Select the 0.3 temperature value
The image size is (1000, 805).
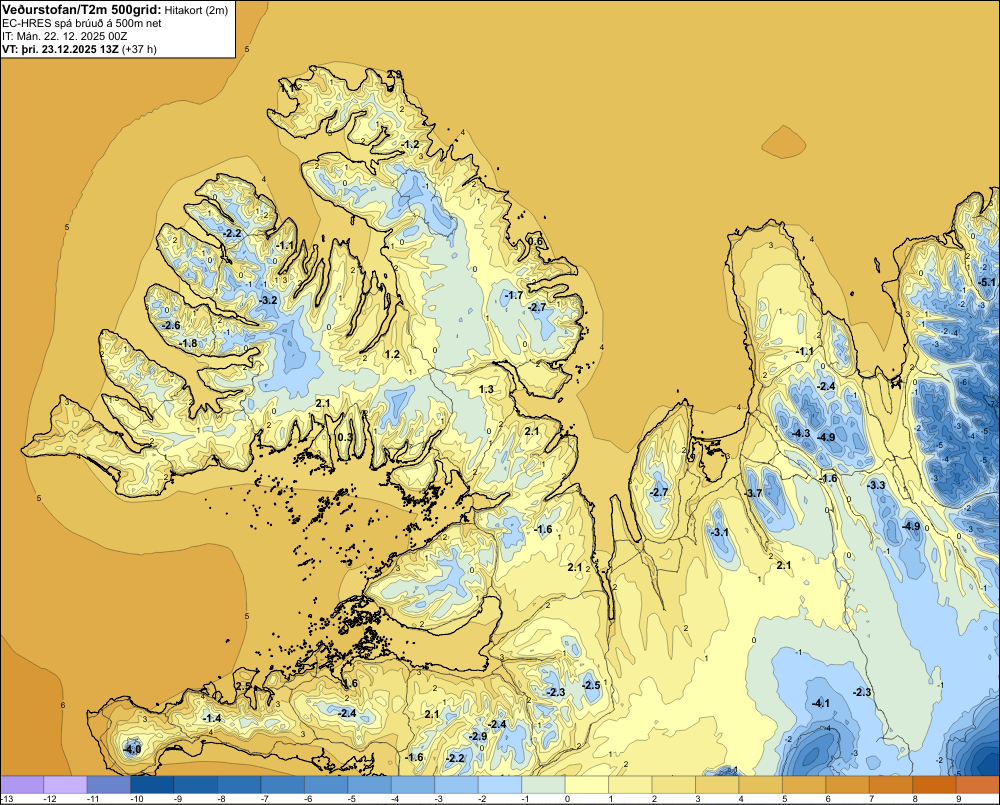coord(344,437)
